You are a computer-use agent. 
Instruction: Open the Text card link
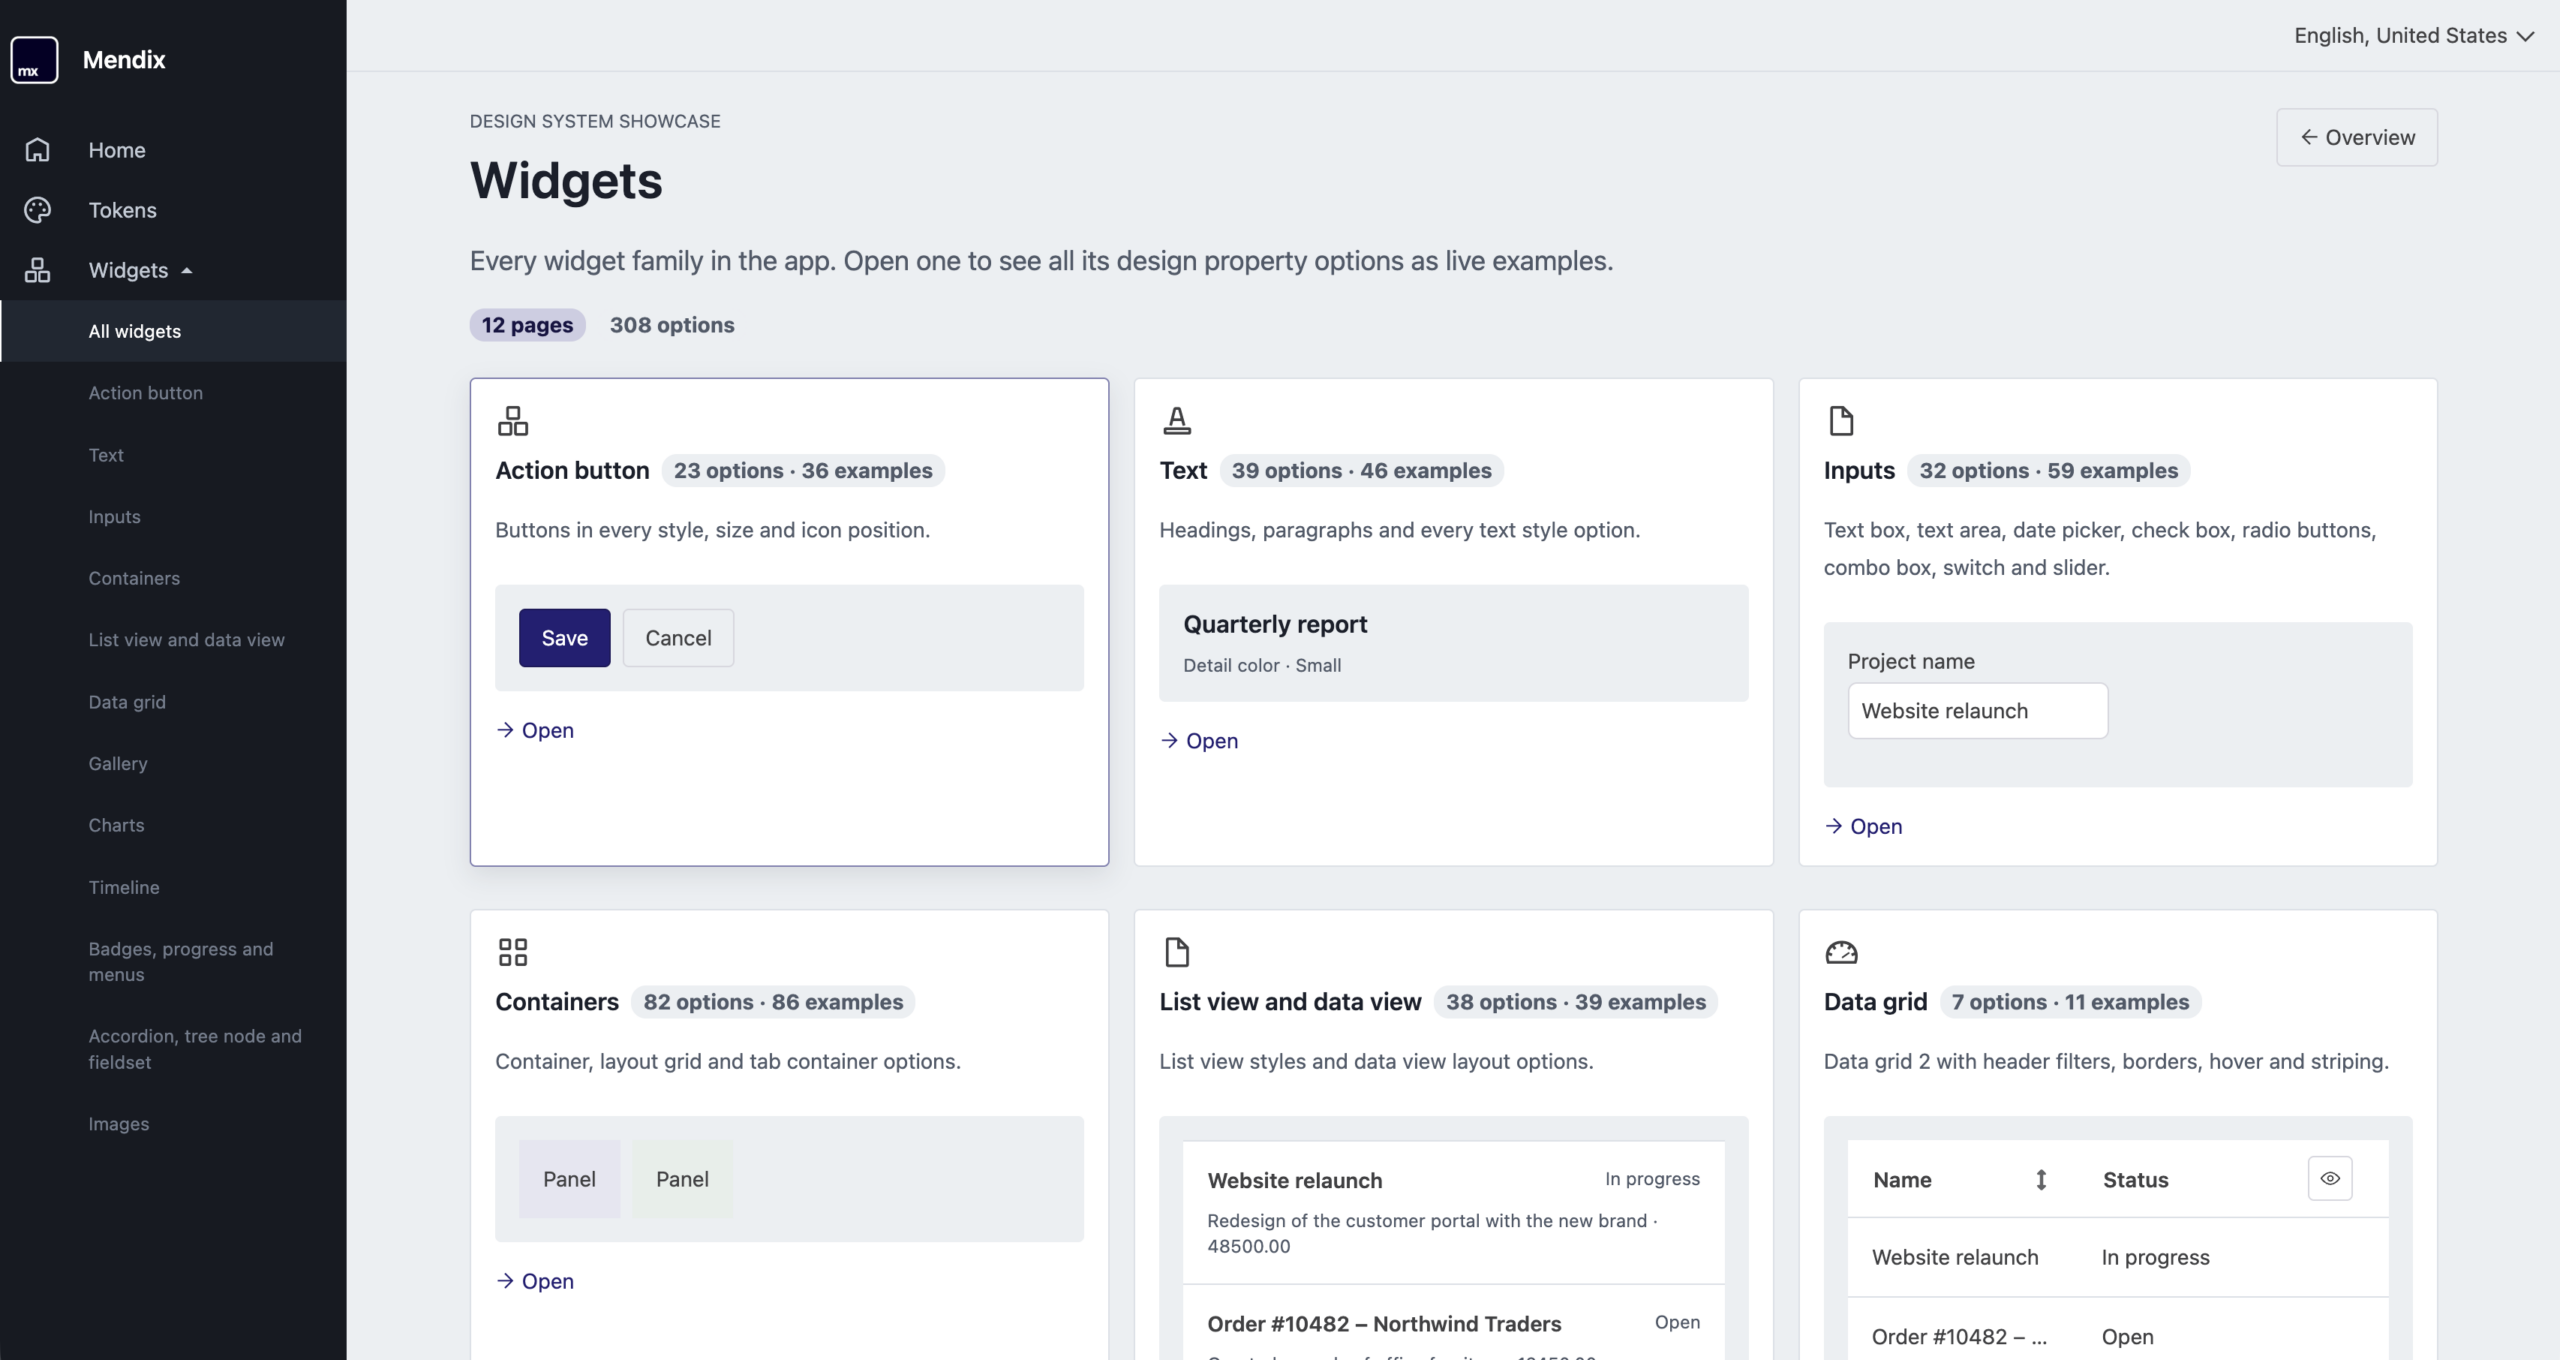pyautogui.click(x=1199, y=741)
